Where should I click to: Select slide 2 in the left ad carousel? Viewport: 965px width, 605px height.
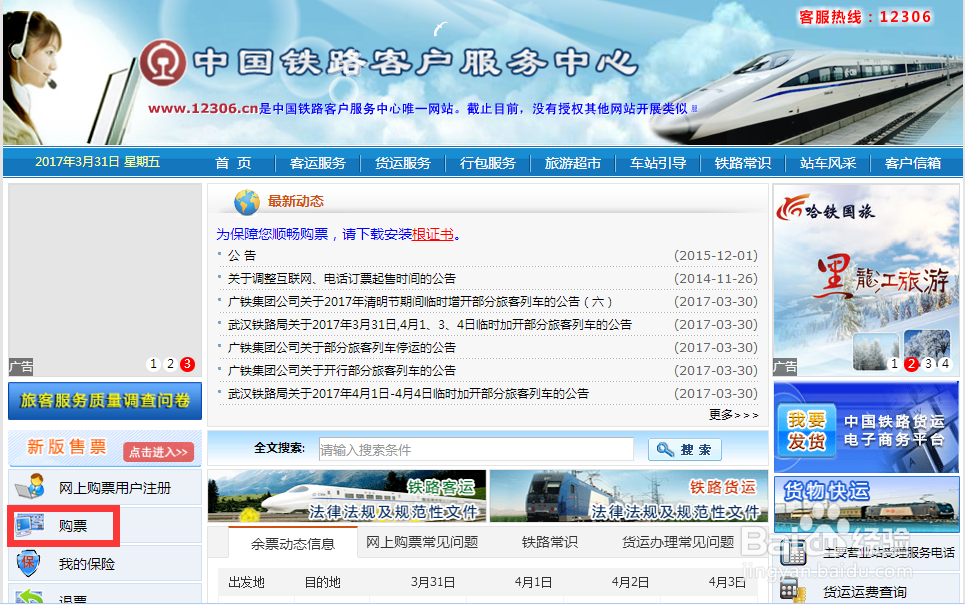tap(168, 364)
